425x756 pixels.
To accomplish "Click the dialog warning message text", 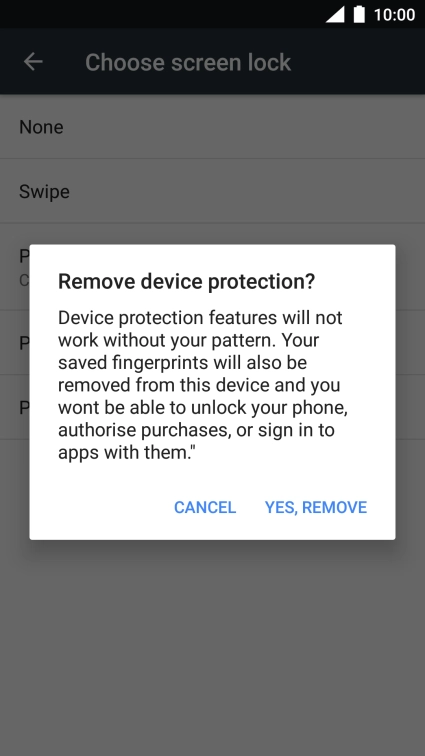I will [203, 385].
